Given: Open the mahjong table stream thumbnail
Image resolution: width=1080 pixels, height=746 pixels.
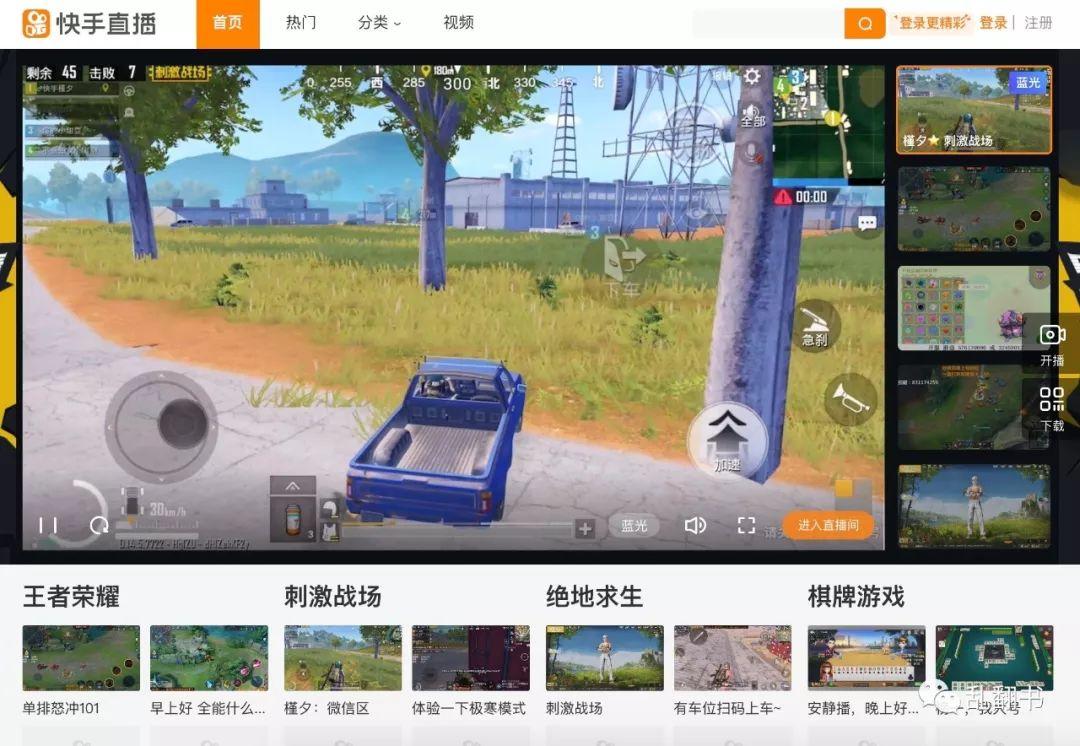Looking at the screenshot, I should point(995,658).
